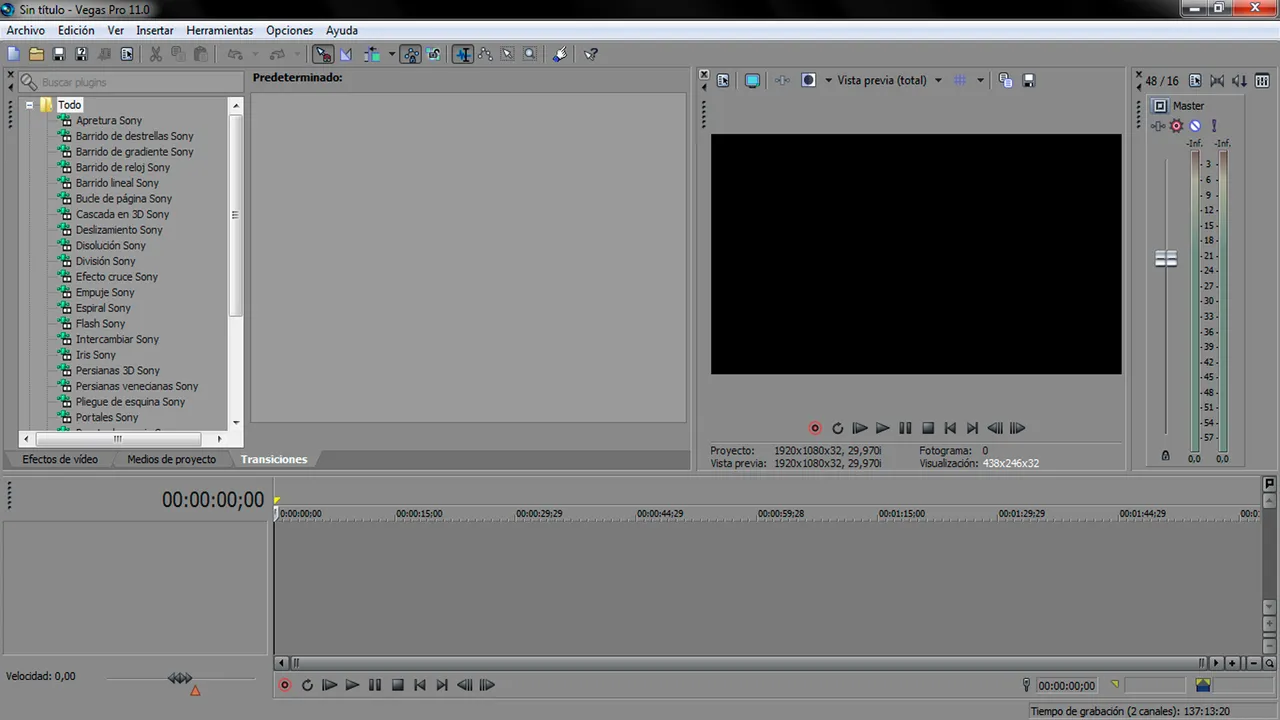This screenshot has height=720, width=1280.
Task: Collapse the Todo folder in plugin tree
Action: tap(30, 105)
